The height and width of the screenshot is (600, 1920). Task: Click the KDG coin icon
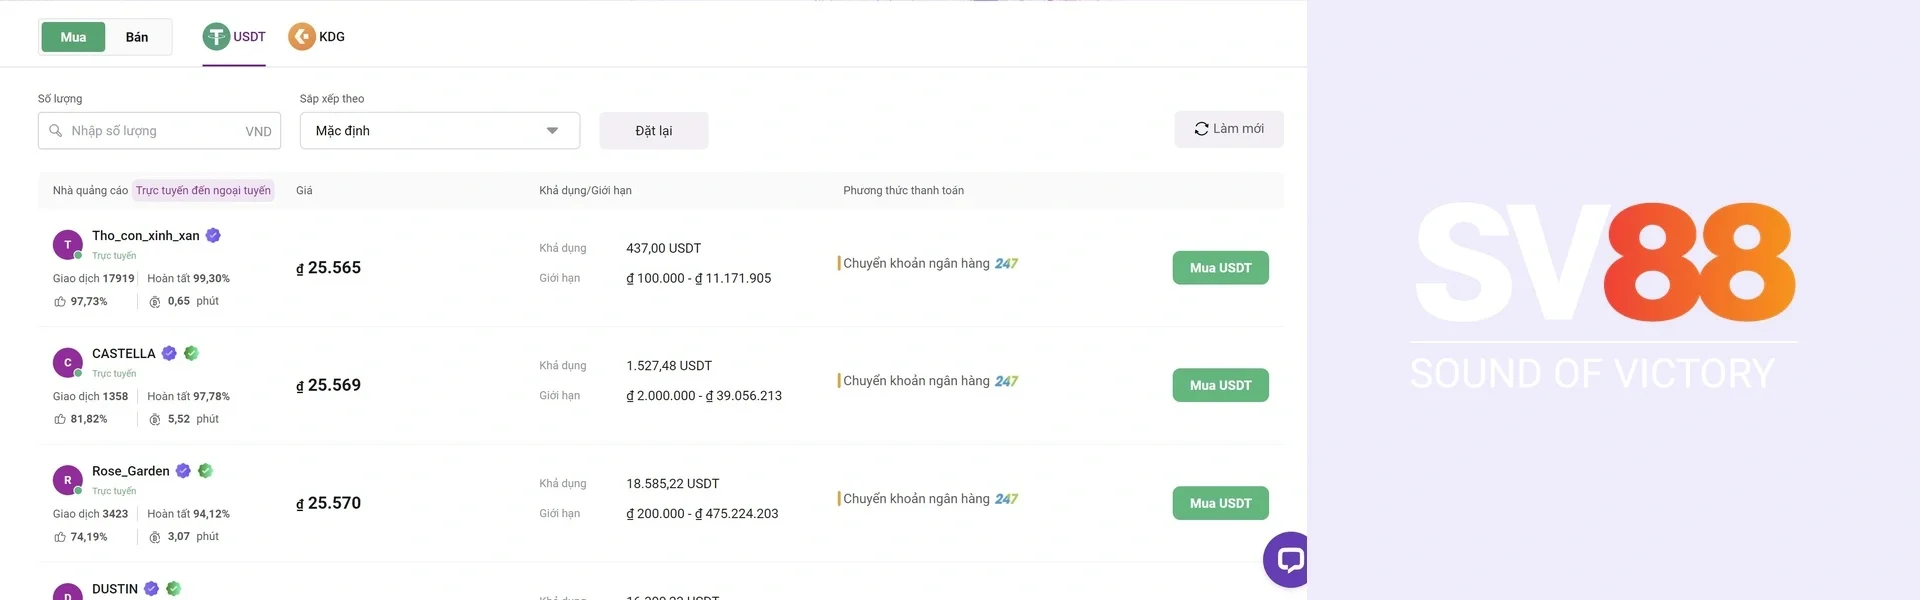click(301, 37)
